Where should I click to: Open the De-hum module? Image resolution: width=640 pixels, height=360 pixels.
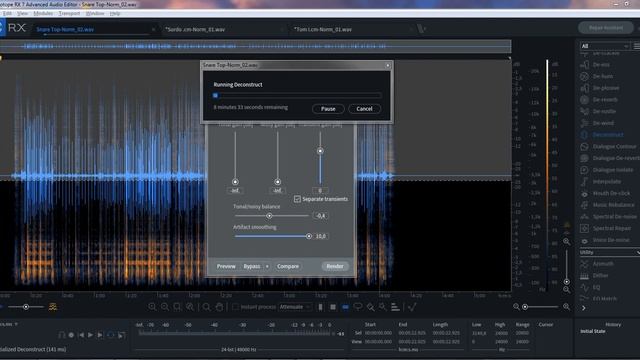coord(602,76)
